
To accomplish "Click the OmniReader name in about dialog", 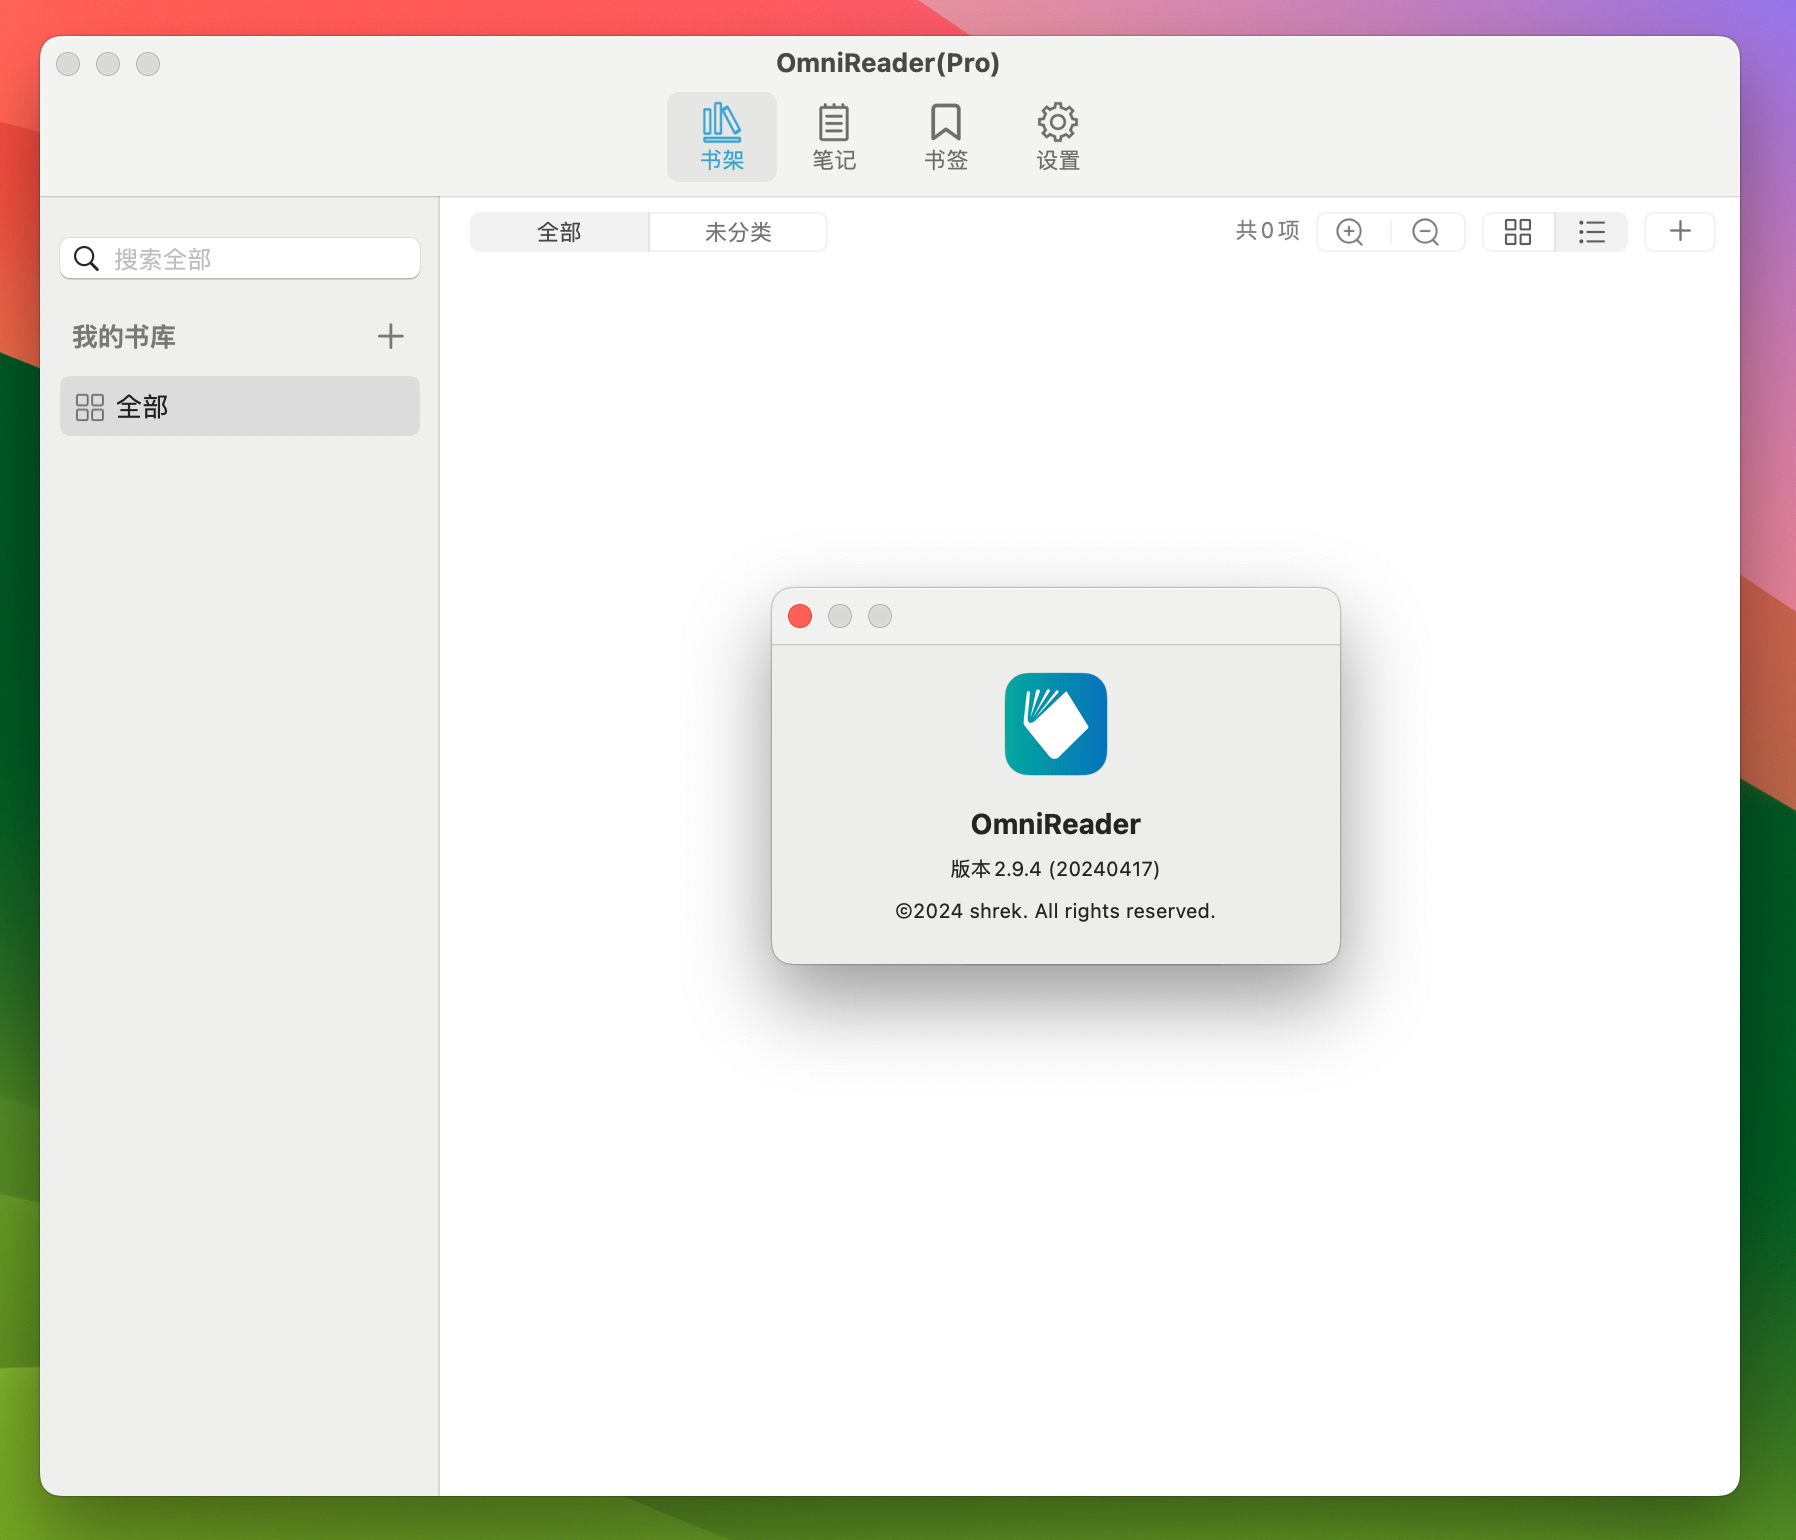I will tap(1055, 824).
